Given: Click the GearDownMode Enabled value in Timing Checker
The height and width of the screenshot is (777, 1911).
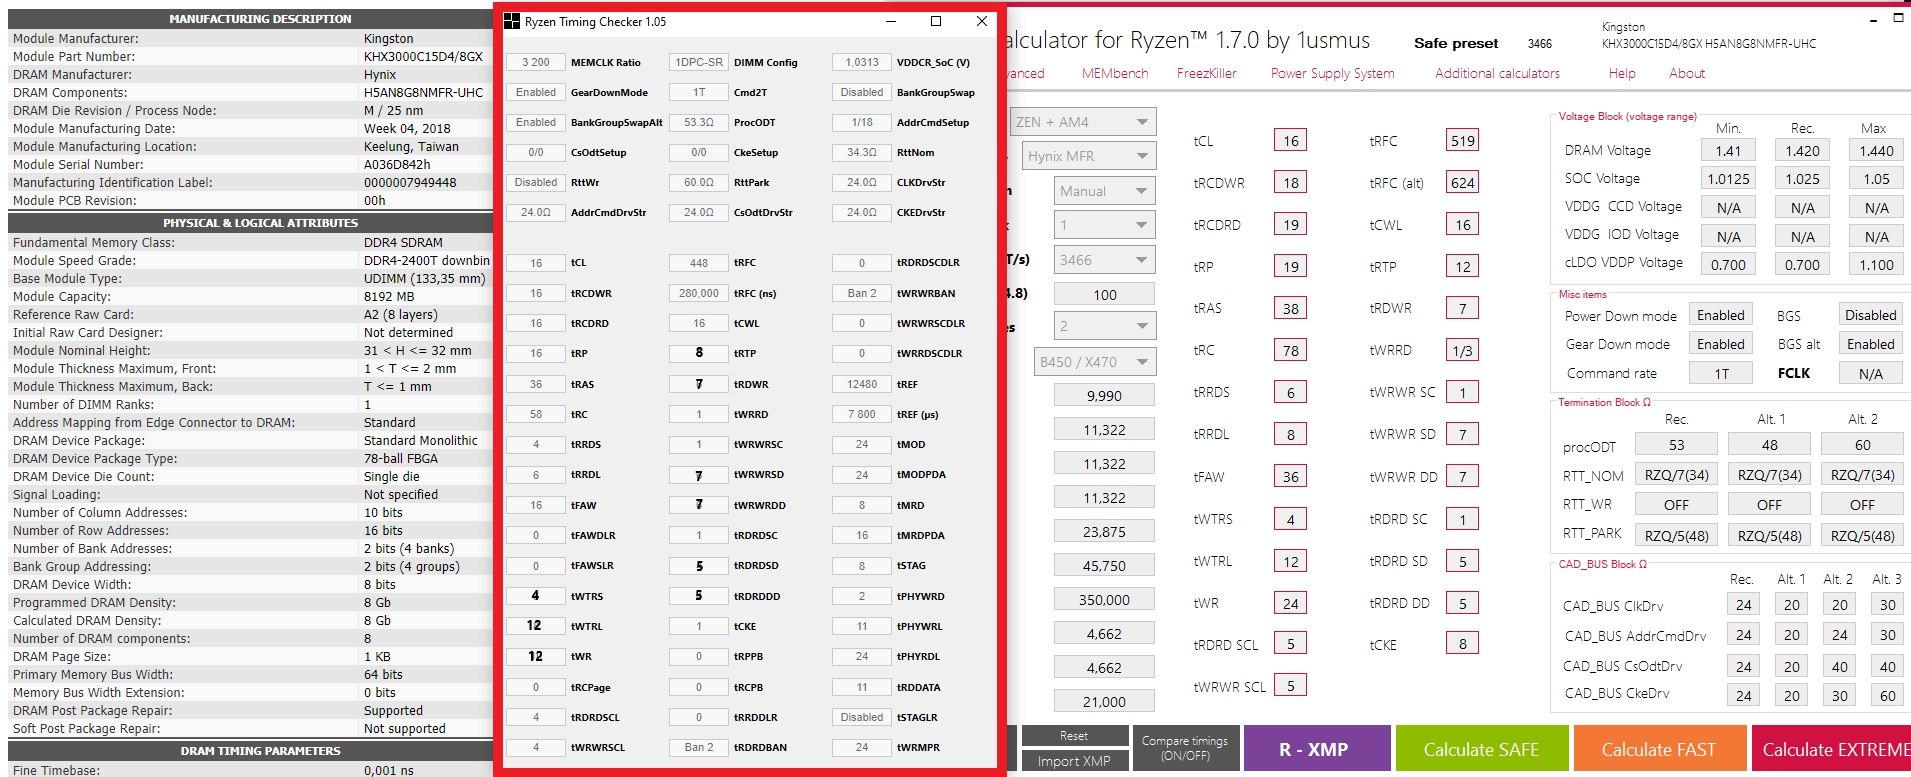Looking at the screenshot, I should click(x=536, y=92).
